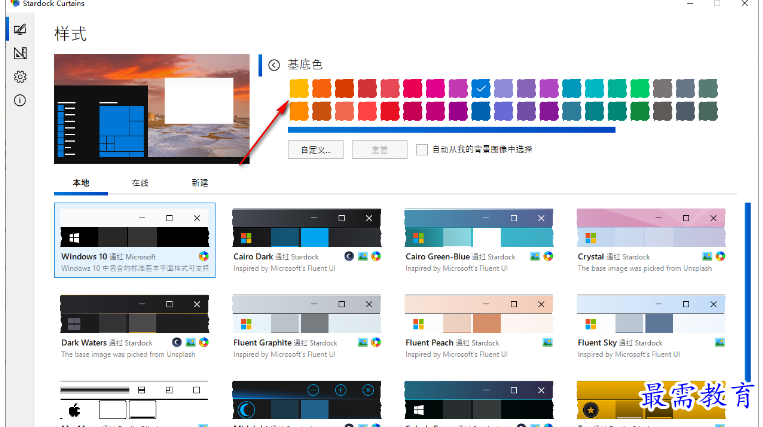Click the color wheel icon on Cairo Dark

pyautogui.click(x=376, y=256)
